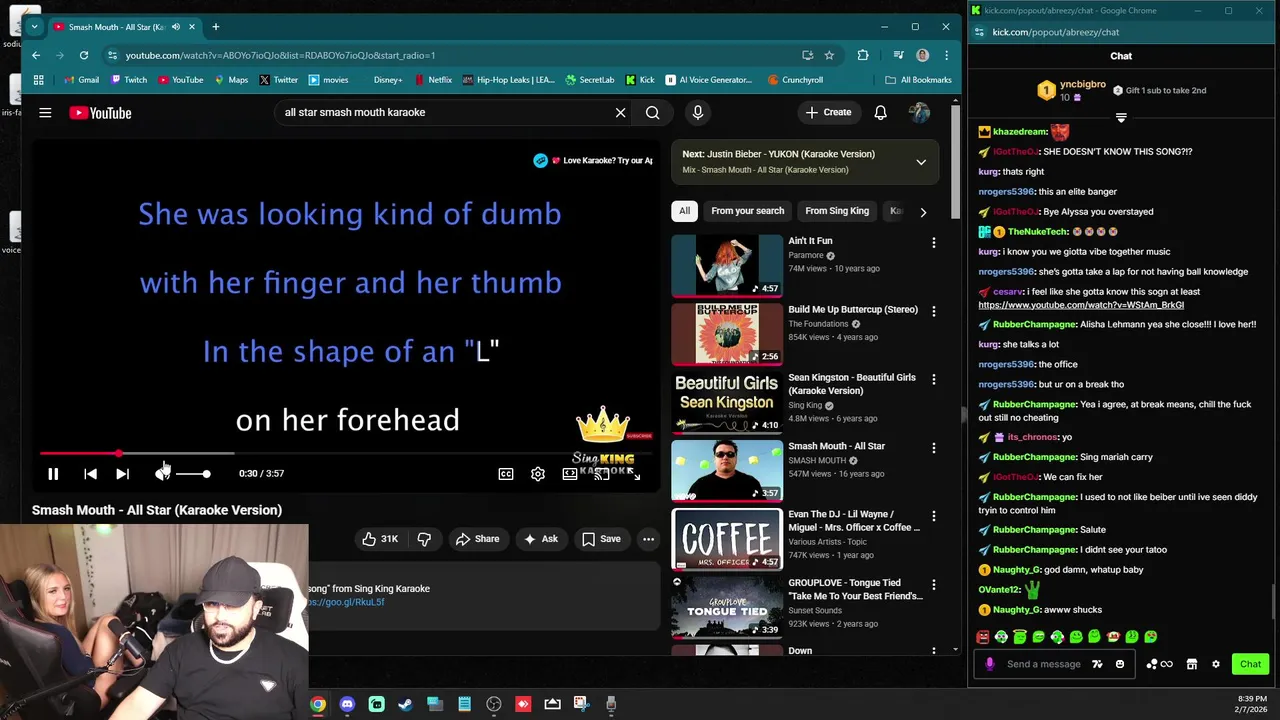This screenshot has height=720, width=1280.
Task: Go back in the YouTube browser window
Action: 36,55
